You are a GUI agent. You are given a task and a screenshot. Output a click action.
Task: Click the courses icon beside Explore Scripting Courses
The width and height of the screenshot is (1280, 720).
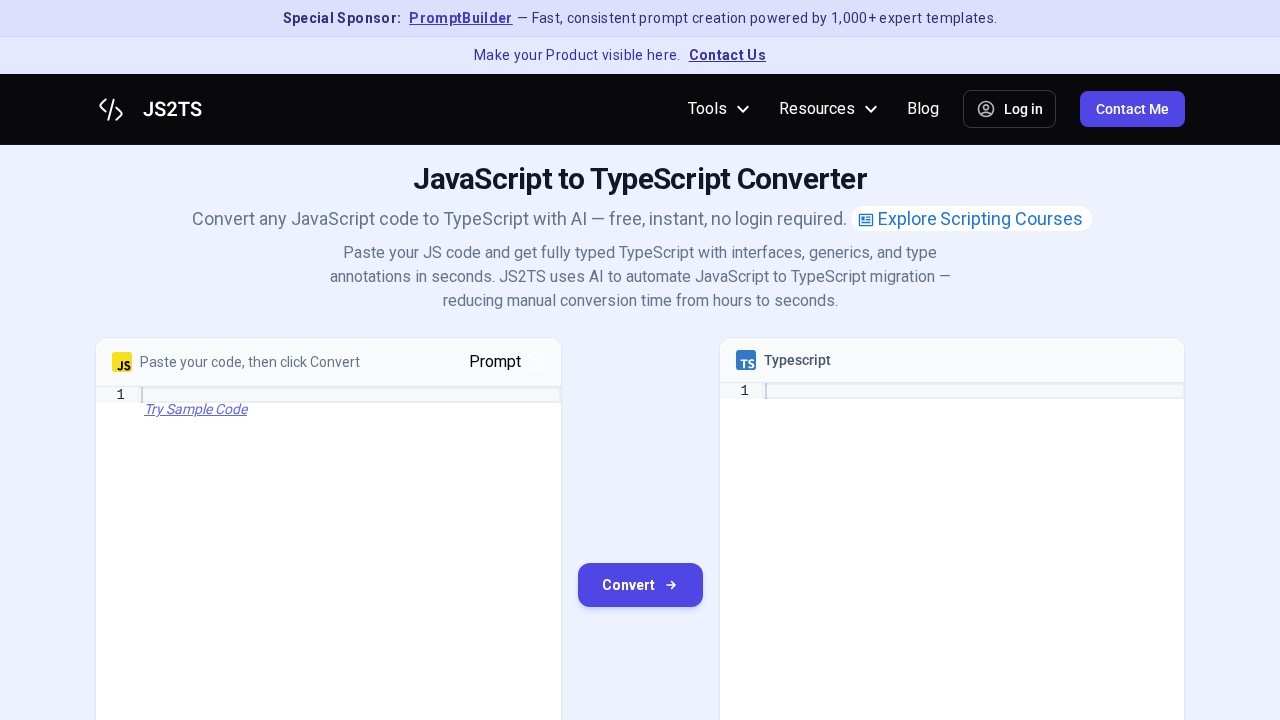point(866,220)
